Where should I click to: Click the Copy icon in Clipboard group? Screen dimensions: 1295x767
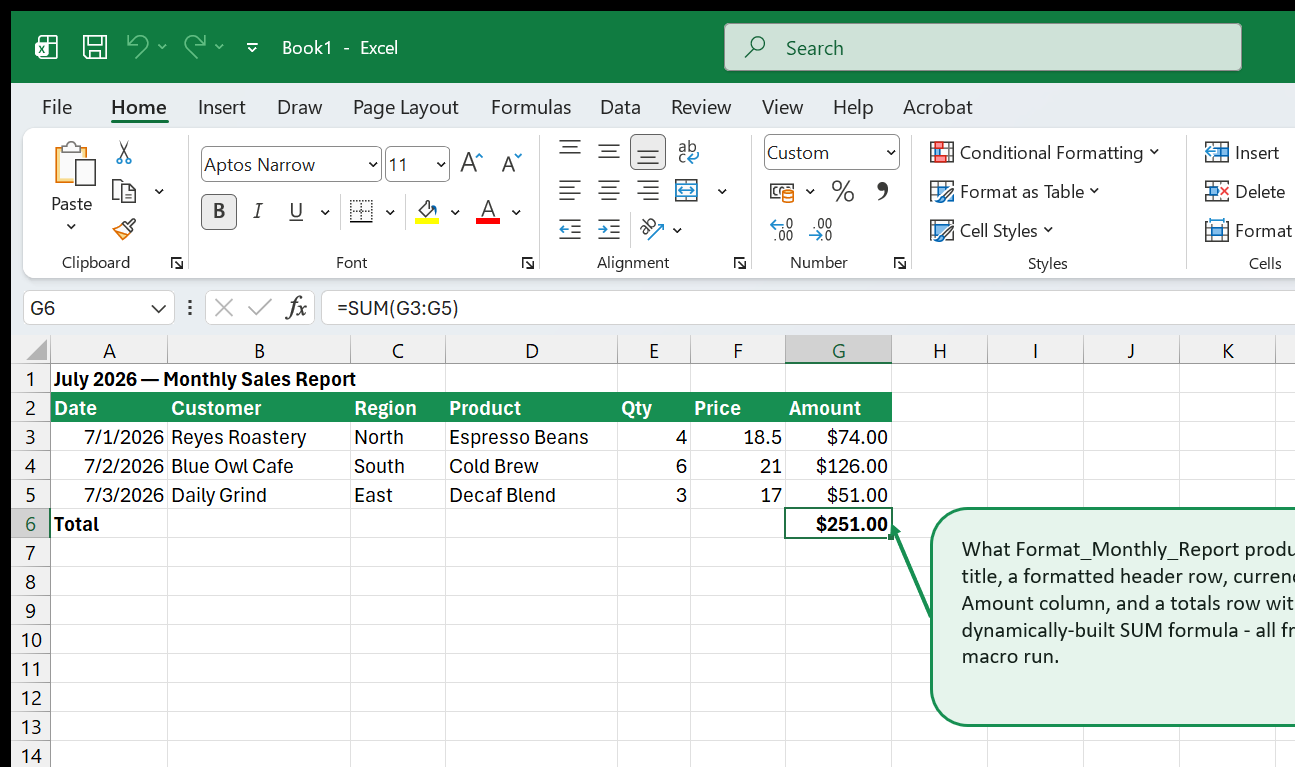tap(124, 191)
